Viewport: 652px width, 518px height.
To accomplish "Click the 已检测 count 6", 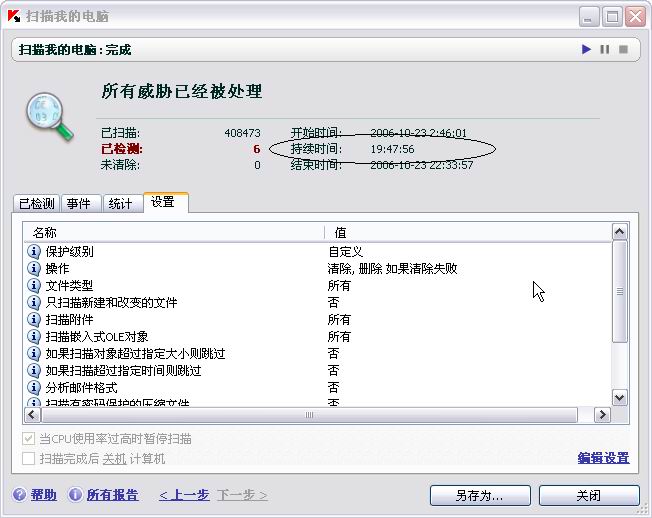I will 257,149.
